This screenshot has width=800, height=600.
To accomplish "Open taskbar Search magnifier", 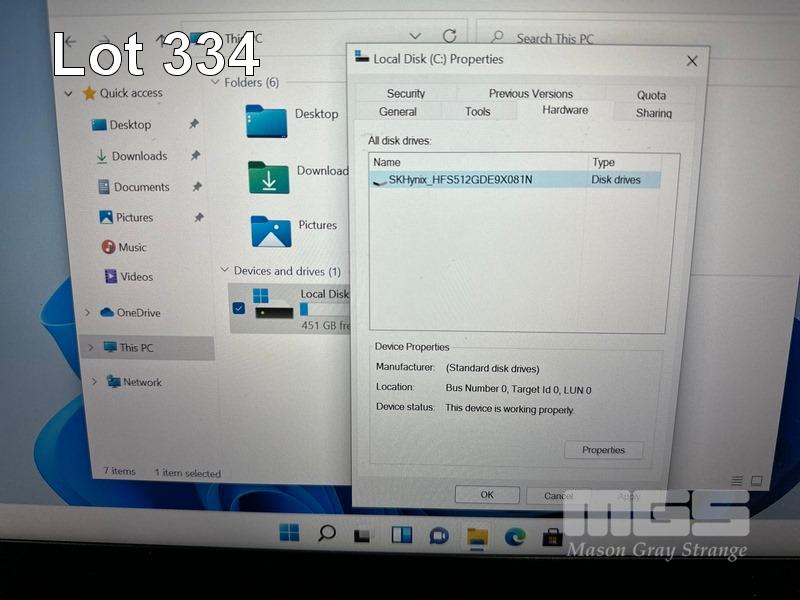I will (326, 534).
